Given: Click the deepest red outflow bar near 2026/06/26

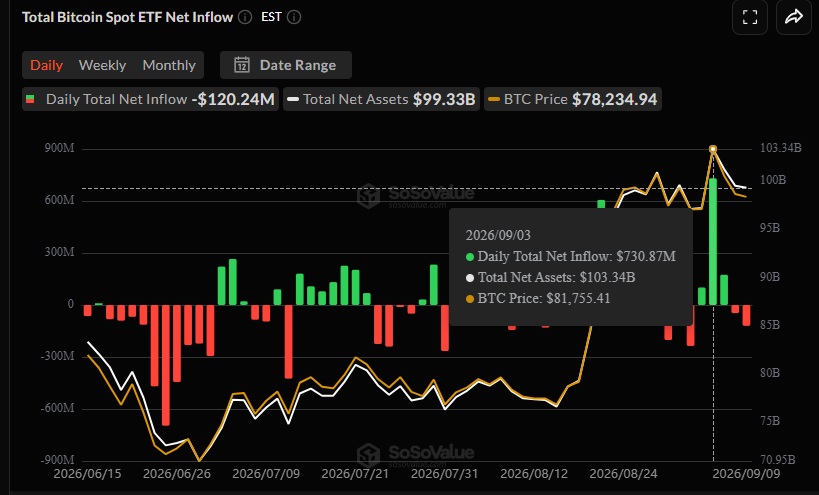Looking at the screenshot, I should [166, 365].
